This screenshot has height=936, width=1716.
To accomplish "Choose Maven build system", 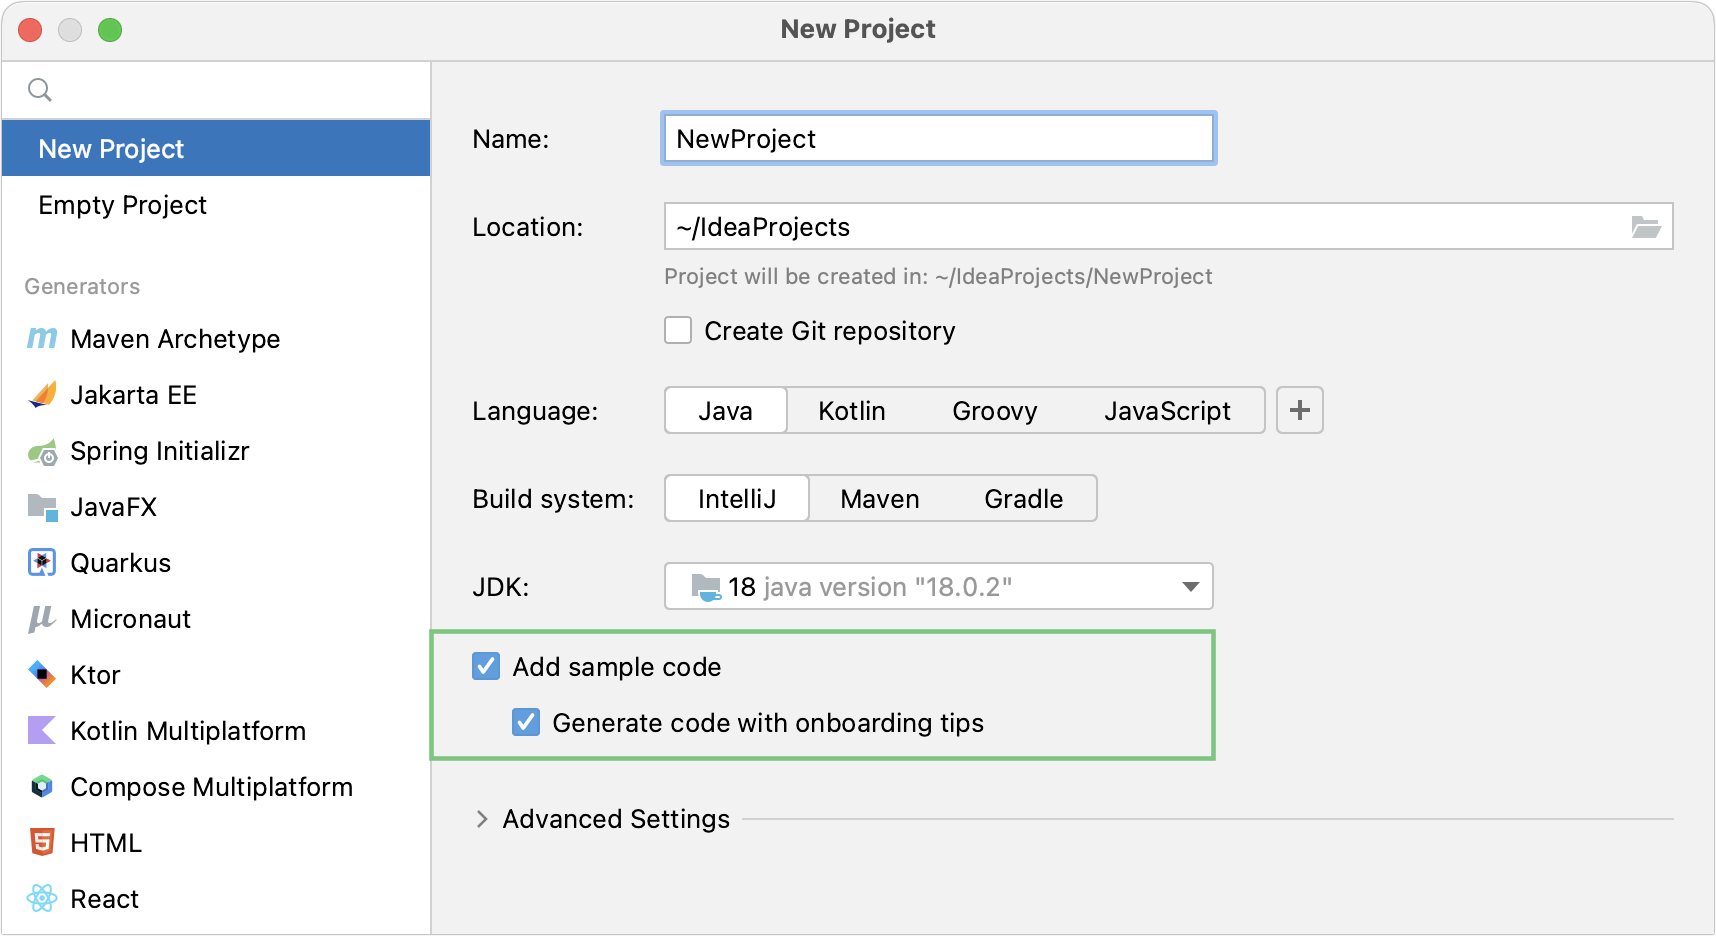I will tap(880, 499).
